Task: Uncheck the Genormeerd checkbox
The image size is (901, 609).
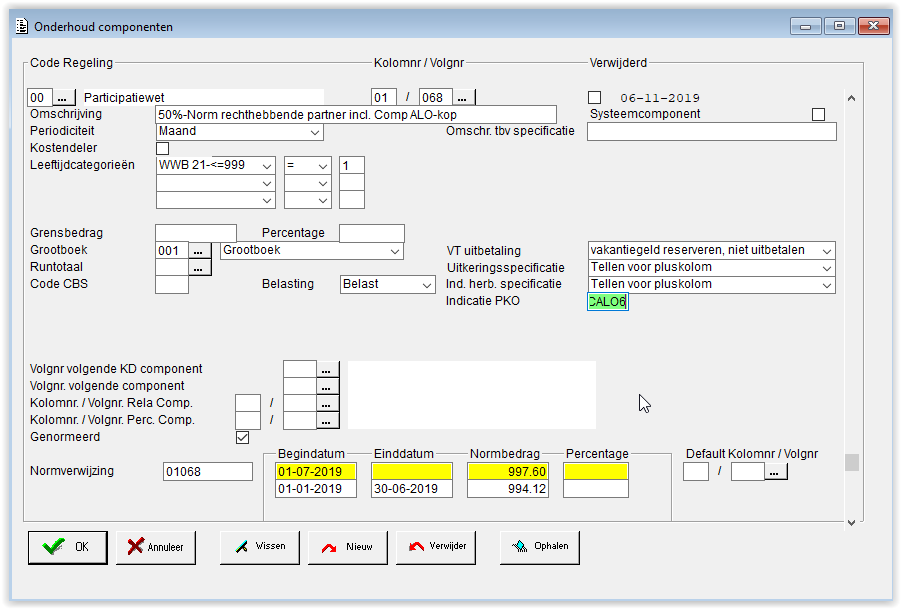Action: (242, 438)
